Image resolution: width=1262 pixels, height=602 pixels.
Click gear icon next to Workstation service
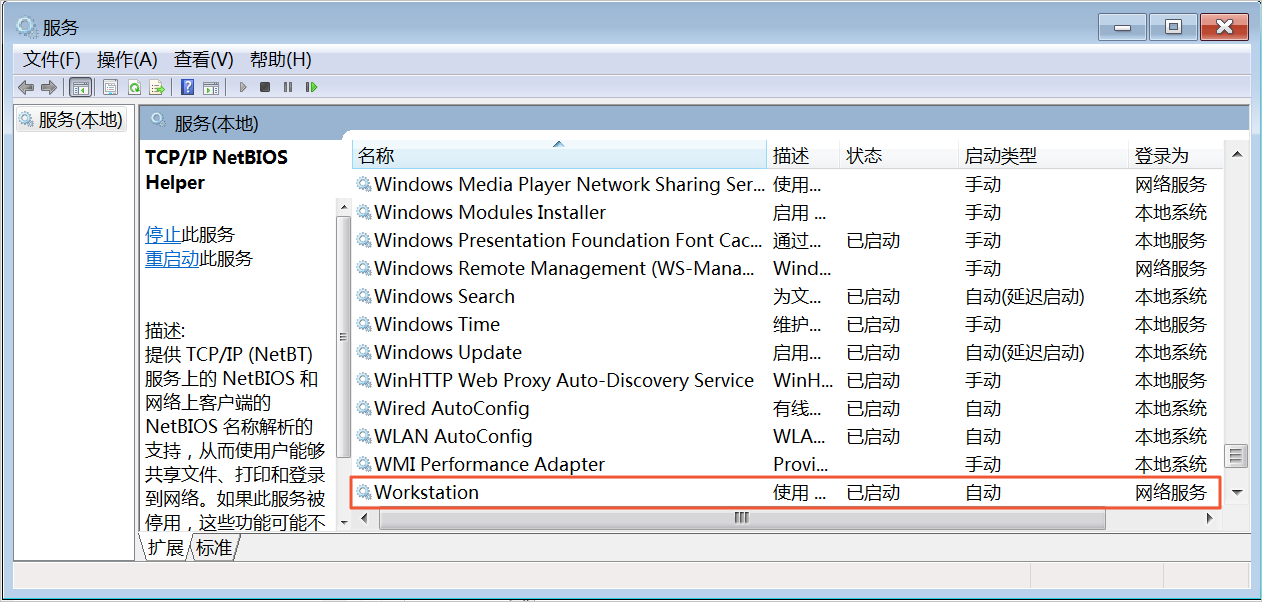click(x=364, y=492)
